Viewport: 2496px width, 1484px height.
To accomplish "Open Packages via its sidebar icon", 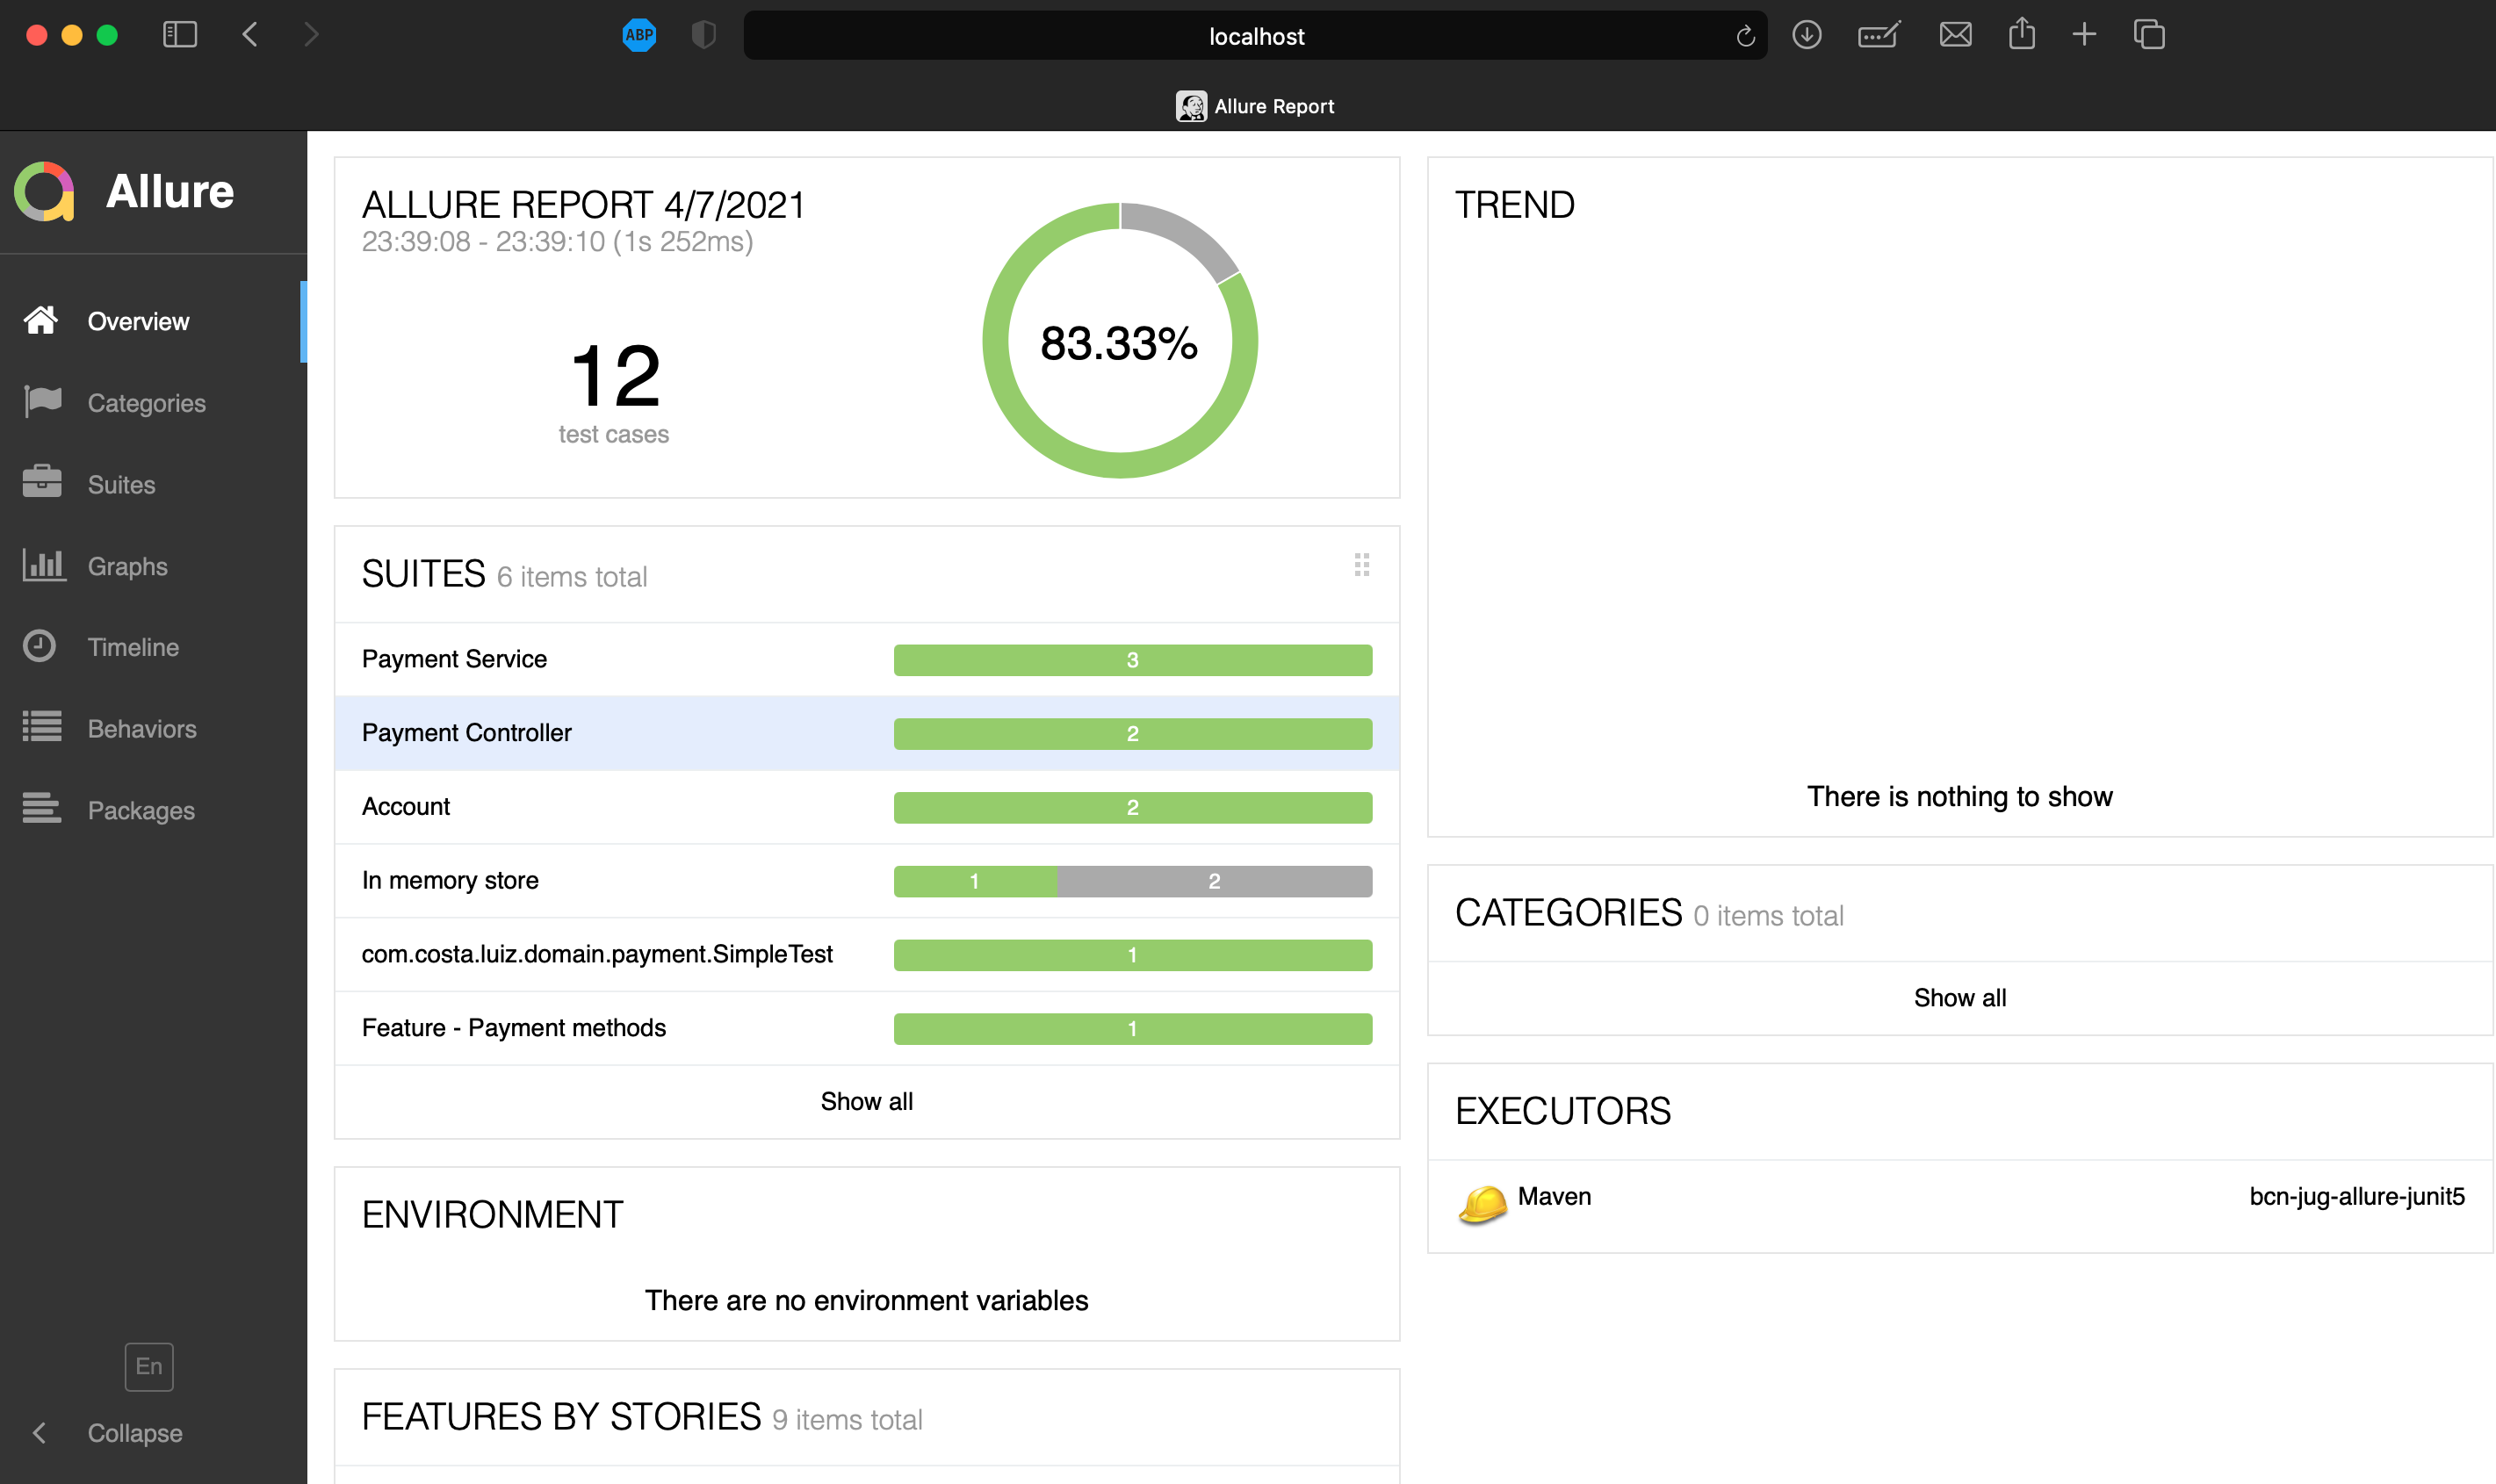I will (42, 809).
